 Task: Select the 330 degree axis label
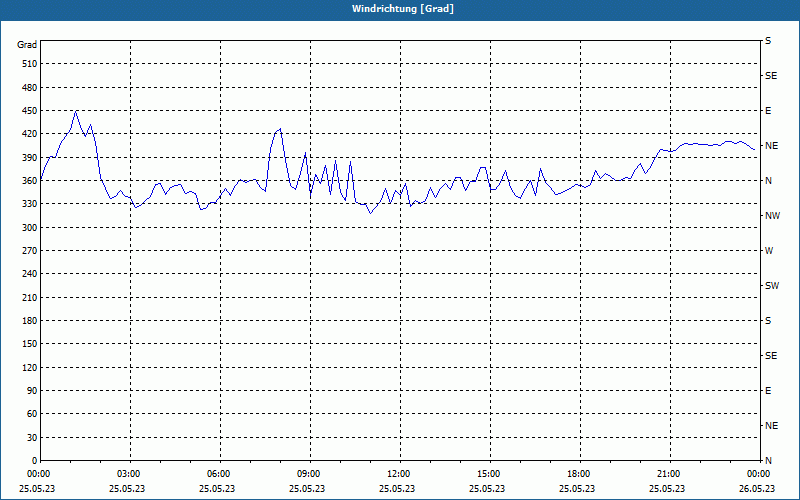pyautogui.click(x=30, y=204)
